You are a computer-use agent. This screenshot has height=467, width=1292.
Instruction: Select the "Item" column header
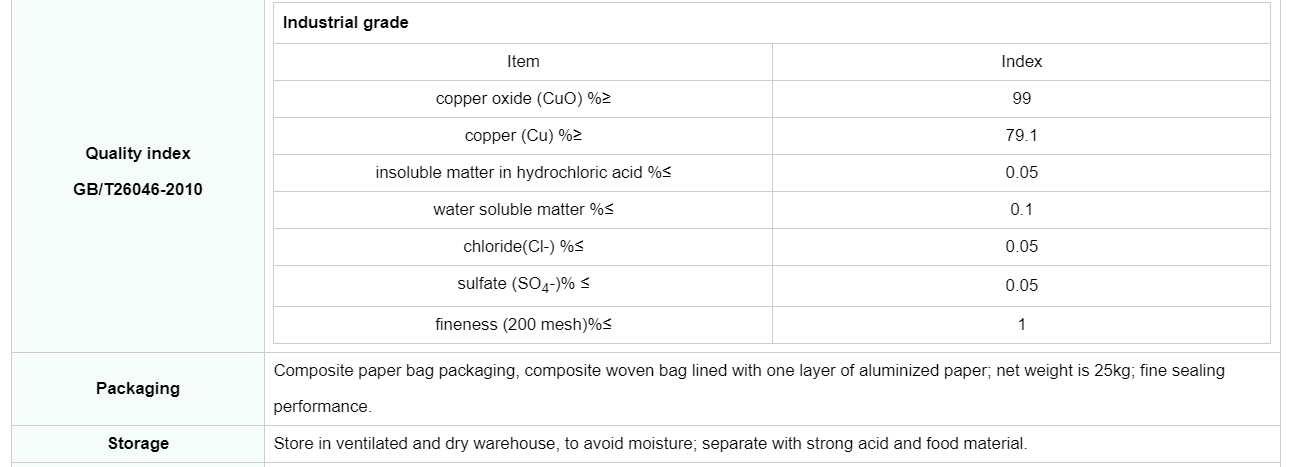pyautogui.click(x=523, y=62)
